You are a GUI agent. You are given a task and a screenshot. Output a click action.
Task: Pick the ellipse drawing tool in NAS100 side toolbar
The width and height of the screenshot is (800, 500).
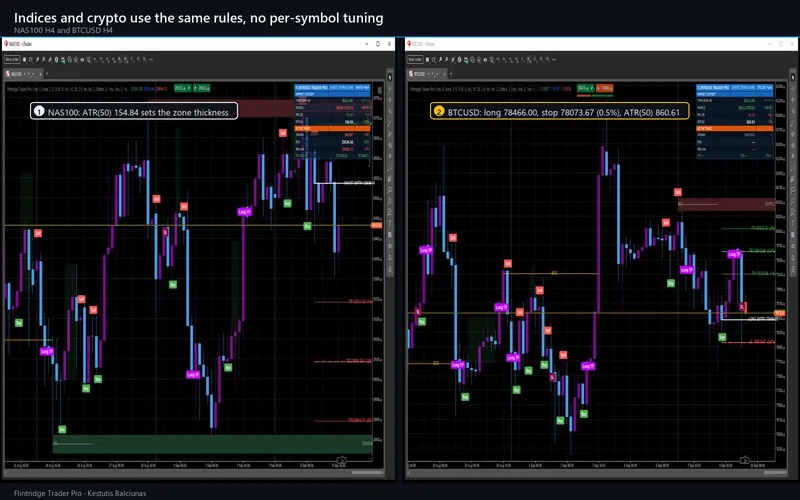point(390,201)
